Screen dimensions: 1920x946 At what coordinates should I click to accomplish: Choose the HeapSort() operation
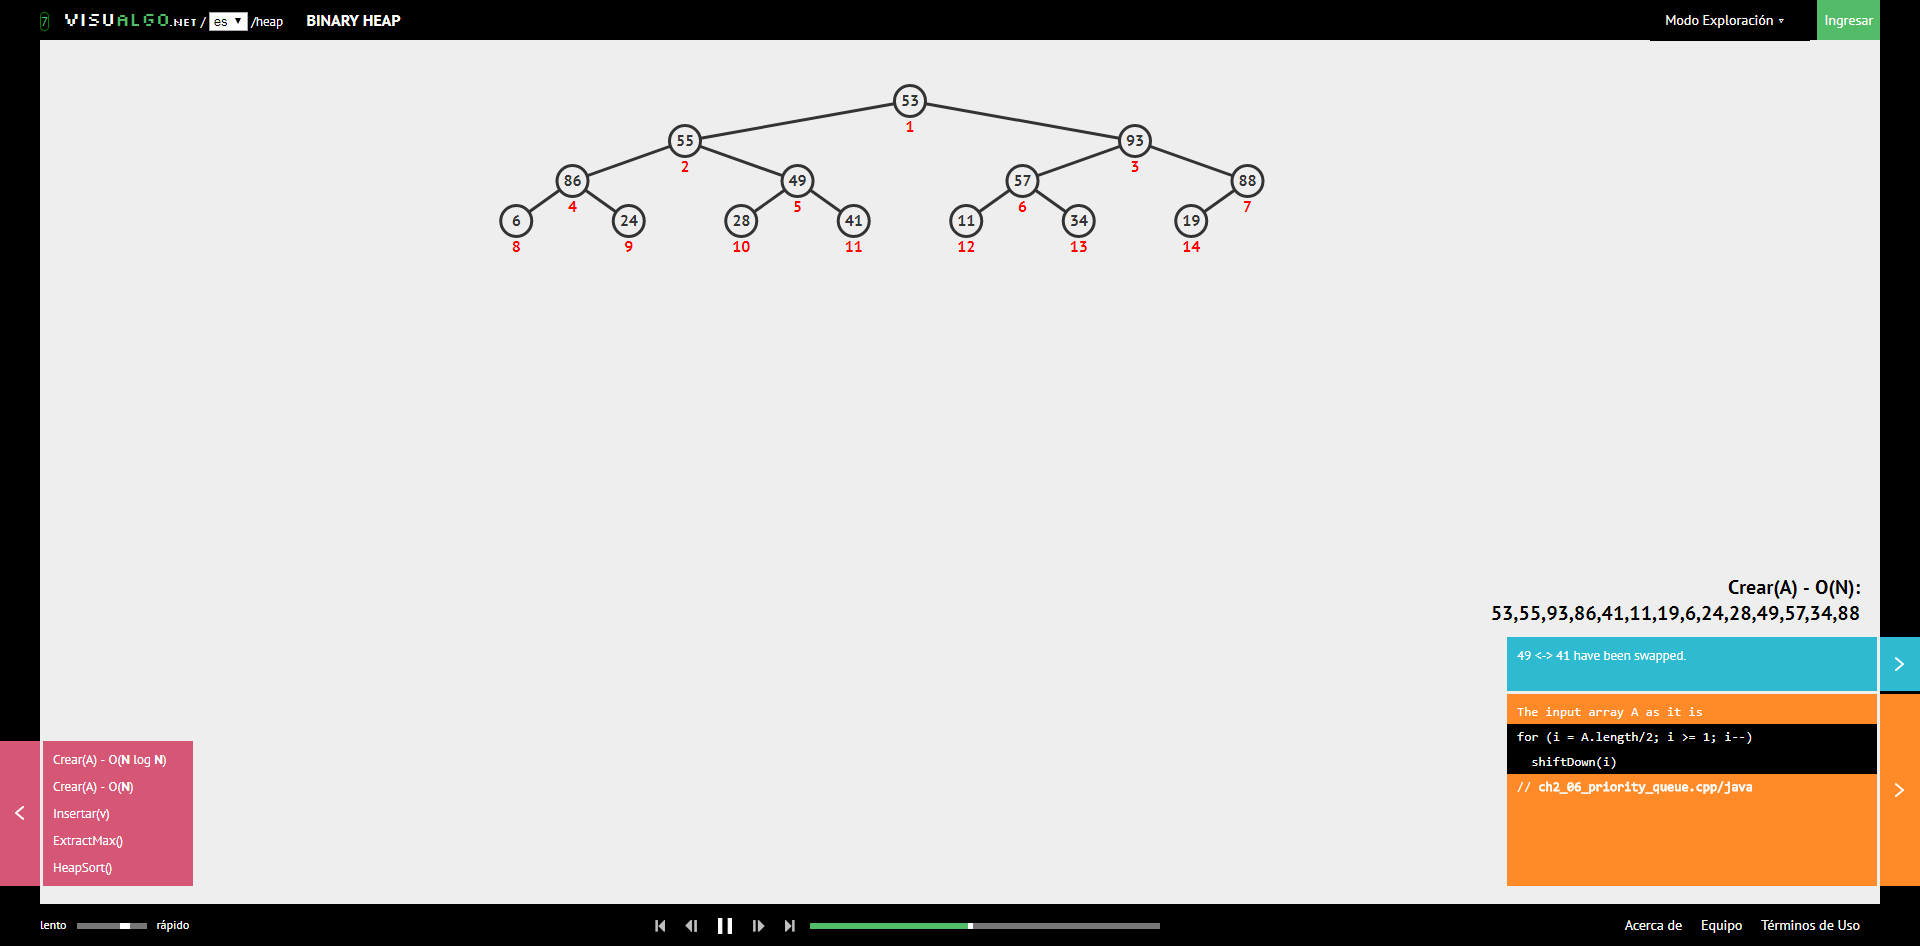(x=83, y=868)
